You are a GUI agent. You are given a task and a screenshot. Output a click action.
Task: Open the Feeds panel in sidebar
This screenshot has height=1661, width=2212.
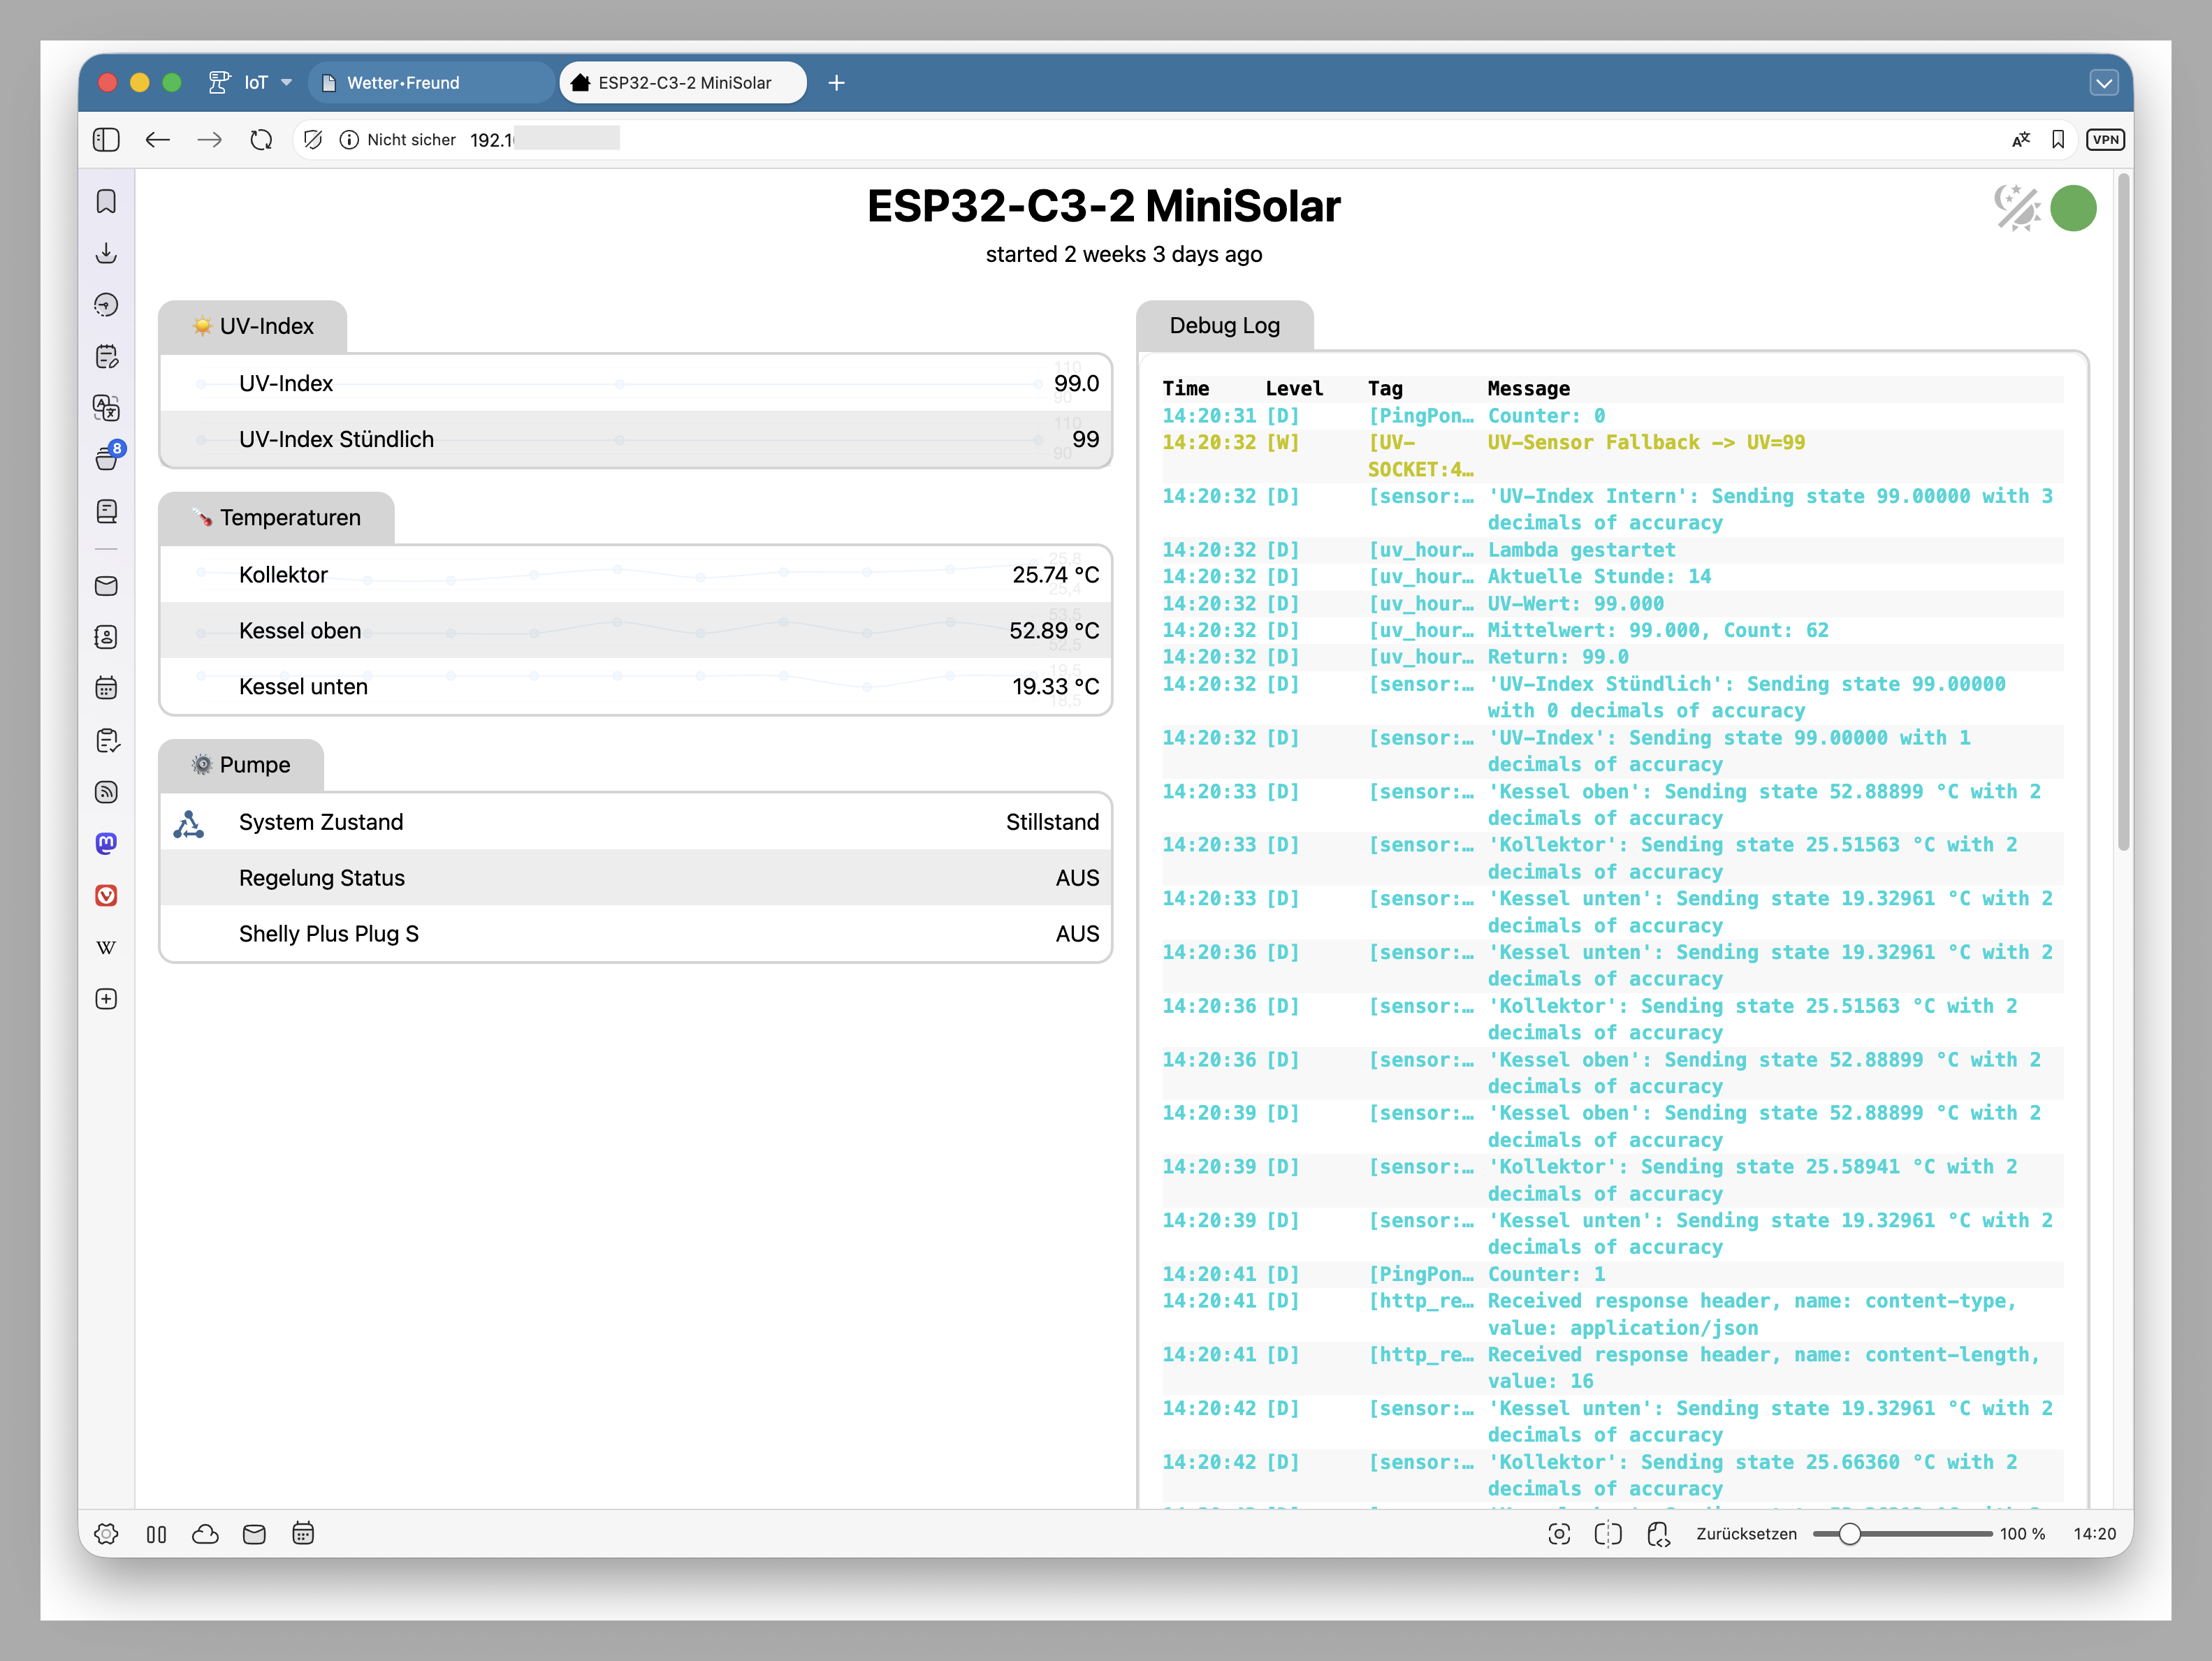[x=106, y=792]
